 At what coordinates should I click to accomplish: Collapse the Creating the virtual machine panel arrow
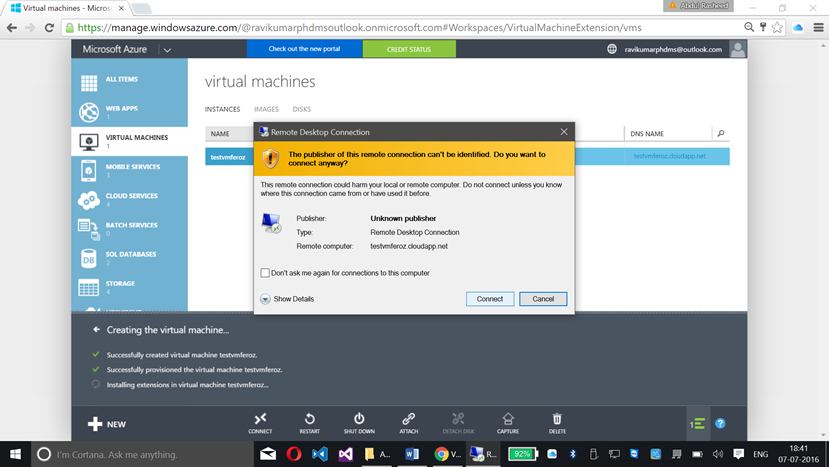tap(96, 329)
